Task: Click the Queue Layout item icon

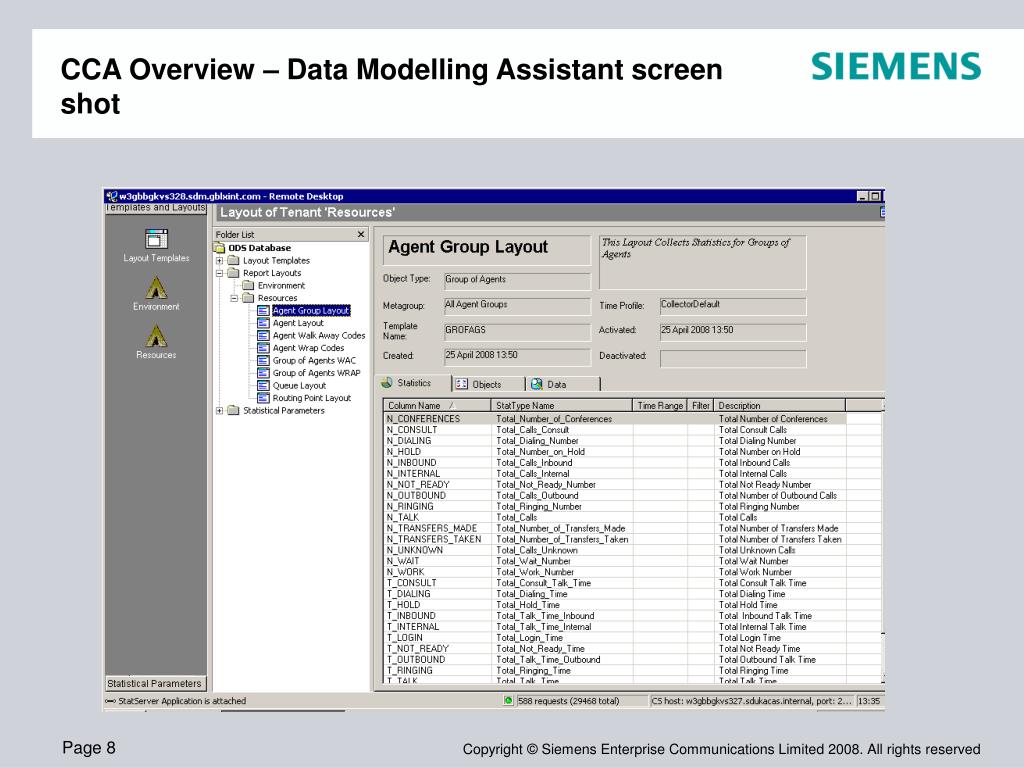Action: coord(263,385)
